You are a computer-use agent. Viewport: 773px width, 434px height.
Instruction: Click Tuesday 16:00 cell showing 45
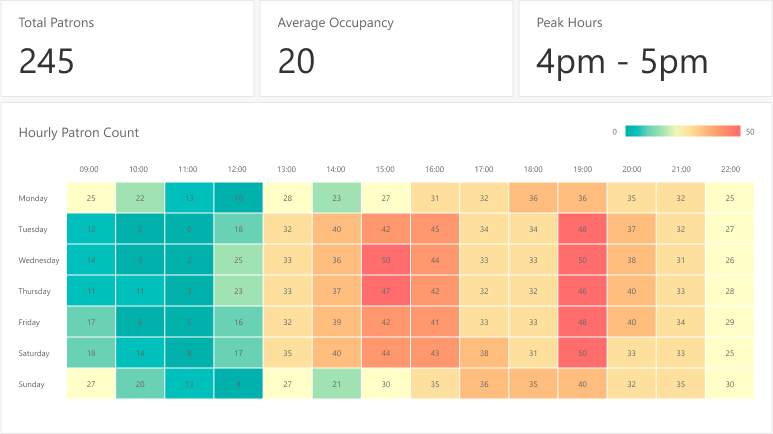tap(435, 229)
